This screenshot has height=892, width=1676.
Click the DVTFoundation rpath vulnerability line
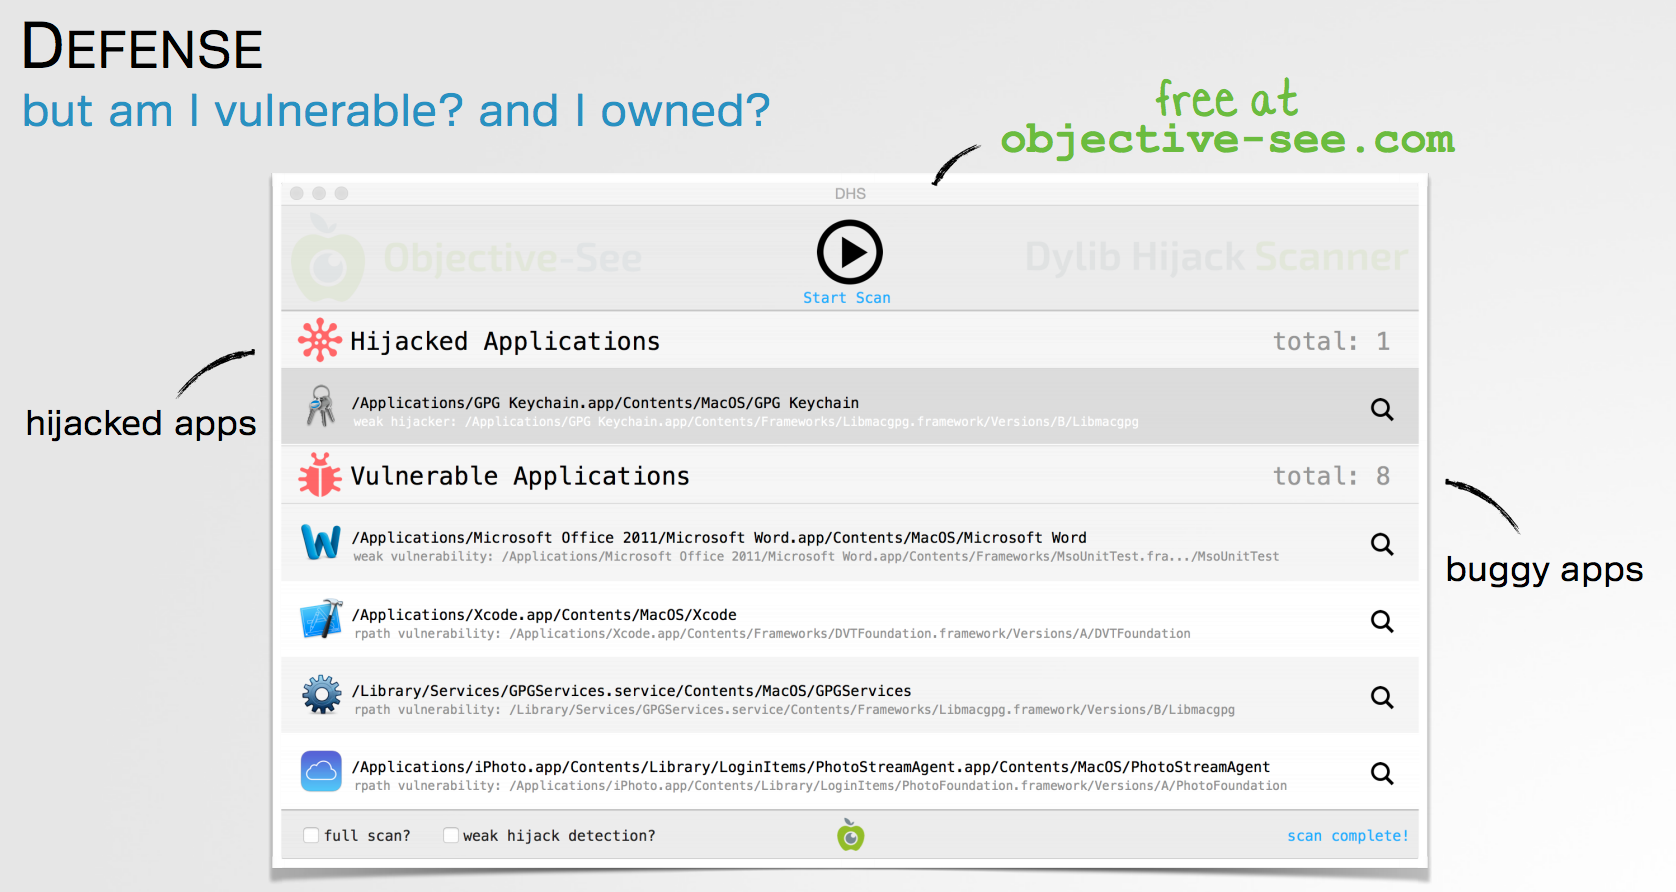(x=772, y=634)
